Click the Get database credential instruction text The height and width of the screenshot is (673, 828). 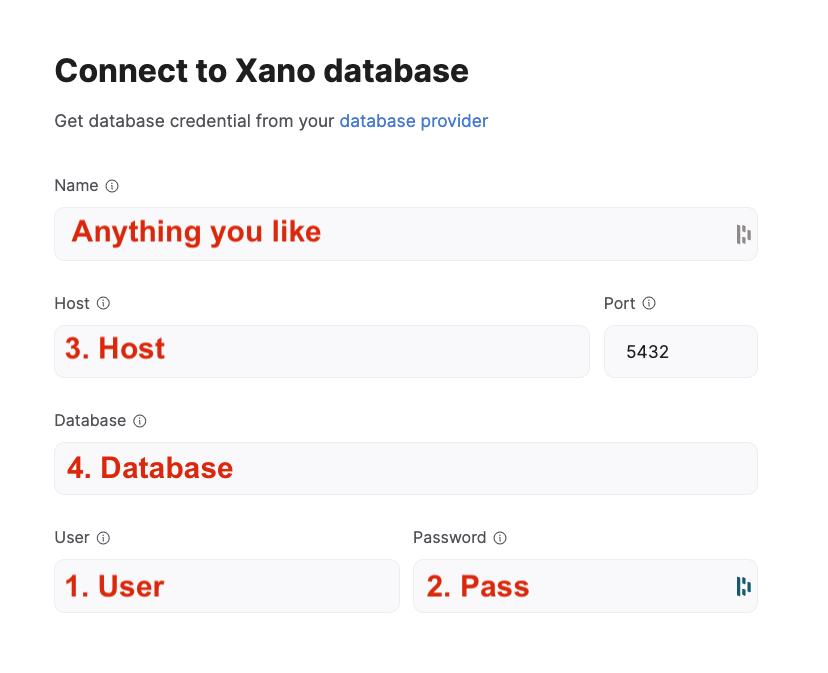pos(194,121)
